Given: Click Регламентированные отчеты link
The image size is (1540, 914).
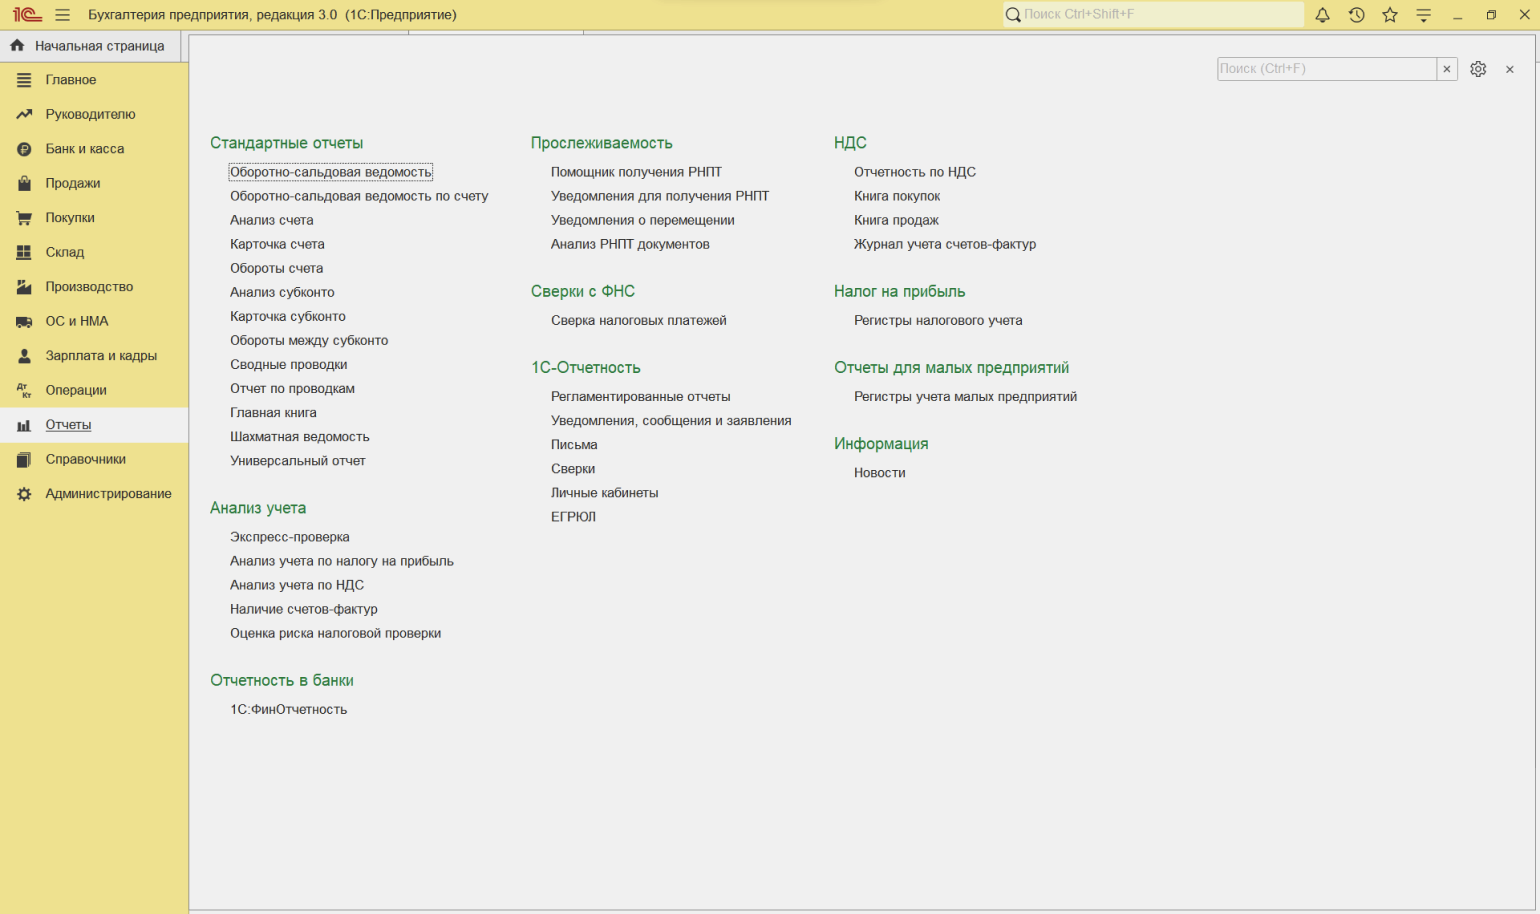Looking at the screenshot, I should point(640,397).
